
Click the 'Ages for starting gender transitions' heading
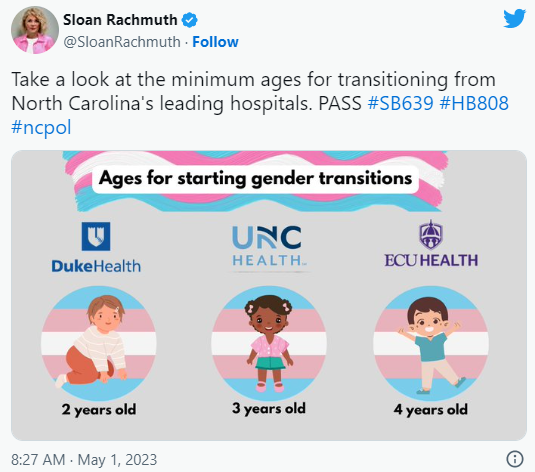[255, 178]
